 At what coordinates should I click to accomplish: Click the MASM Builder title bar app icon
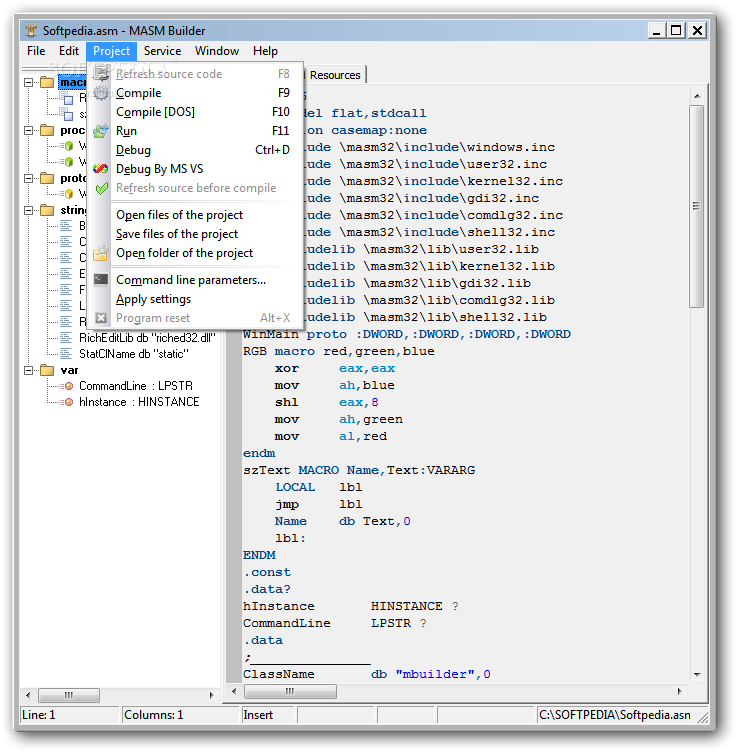click(x=31, y=30)
